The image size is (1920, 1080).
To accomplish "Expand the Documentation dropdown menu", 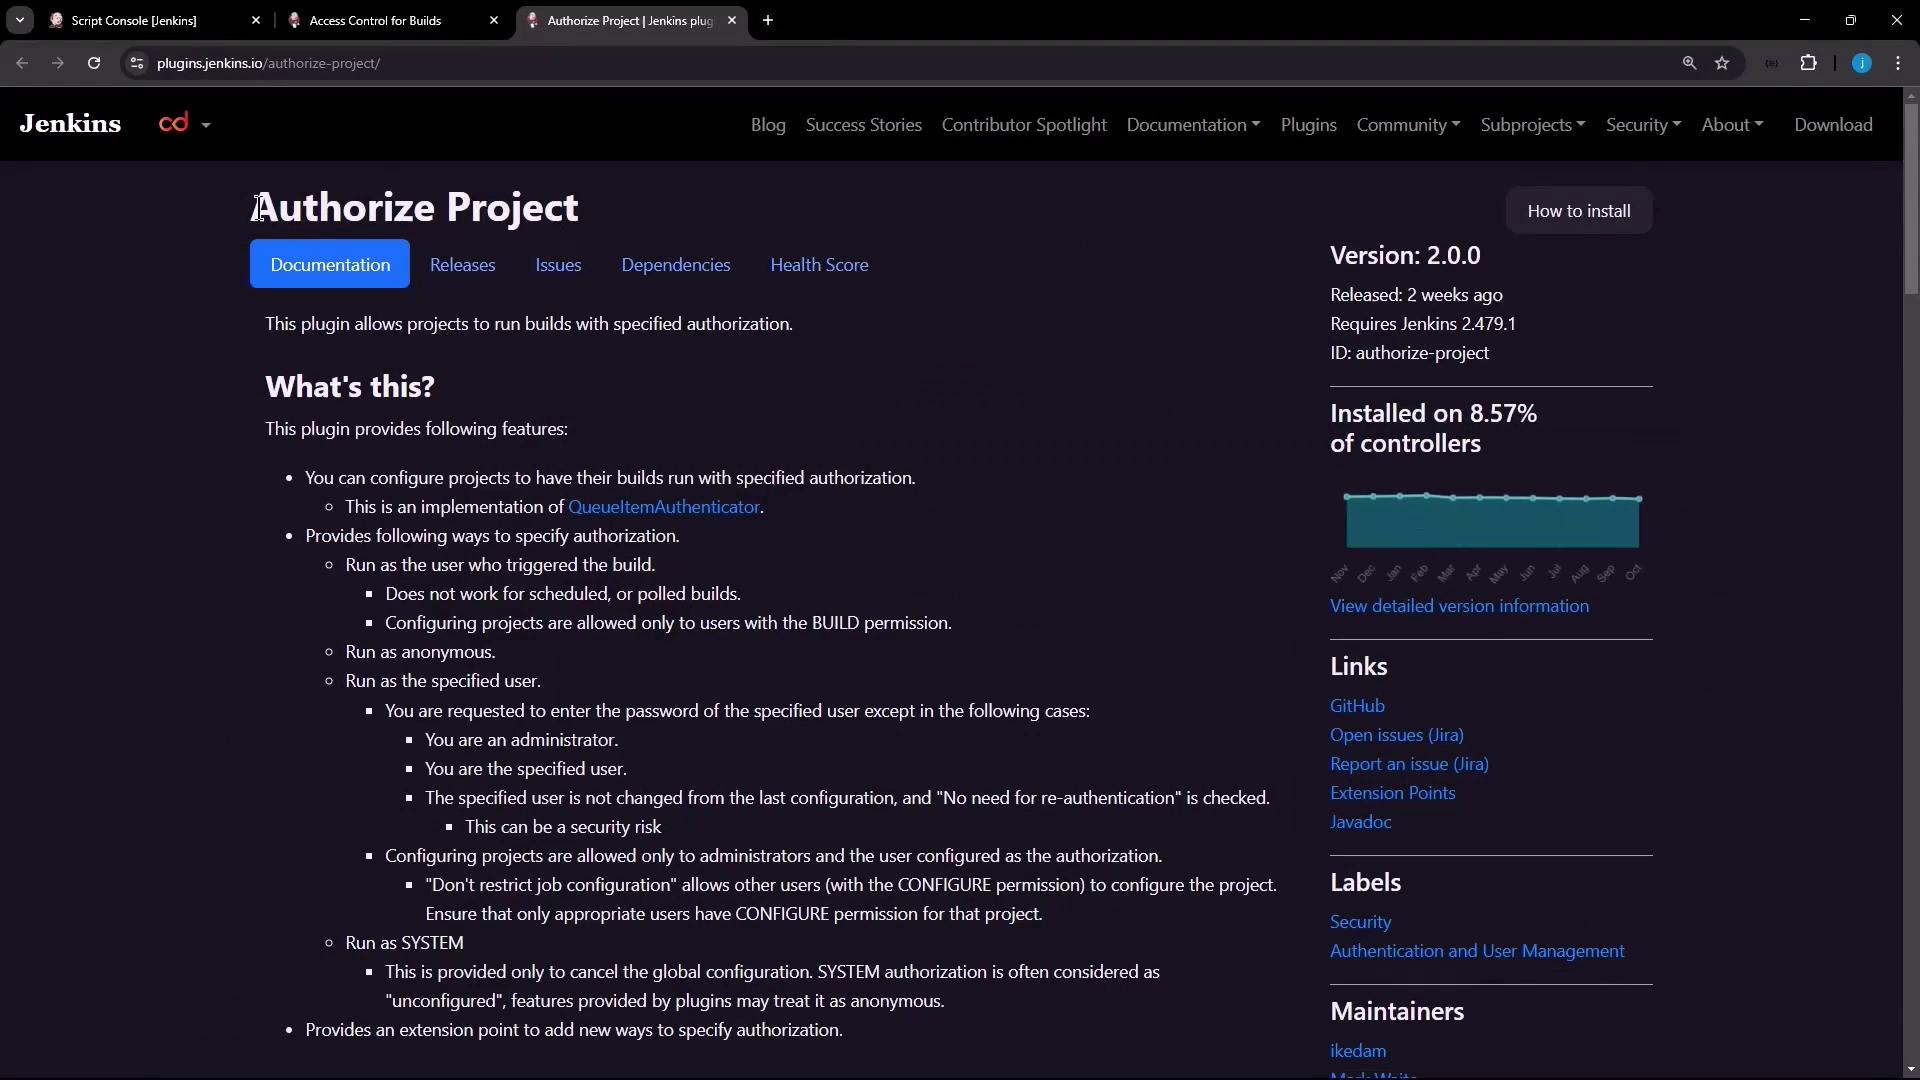I will pos(1192,125).
